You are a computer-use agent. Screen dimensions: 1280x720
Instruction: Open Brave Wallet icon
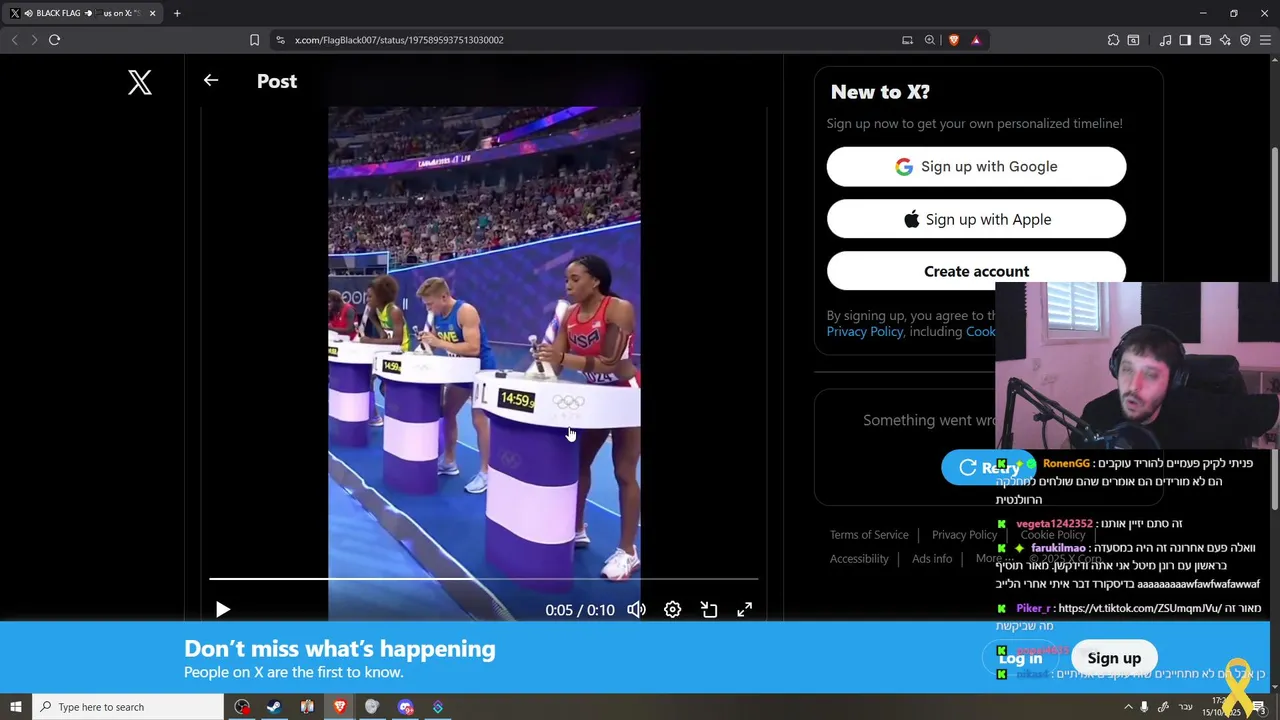(1205, 40)
